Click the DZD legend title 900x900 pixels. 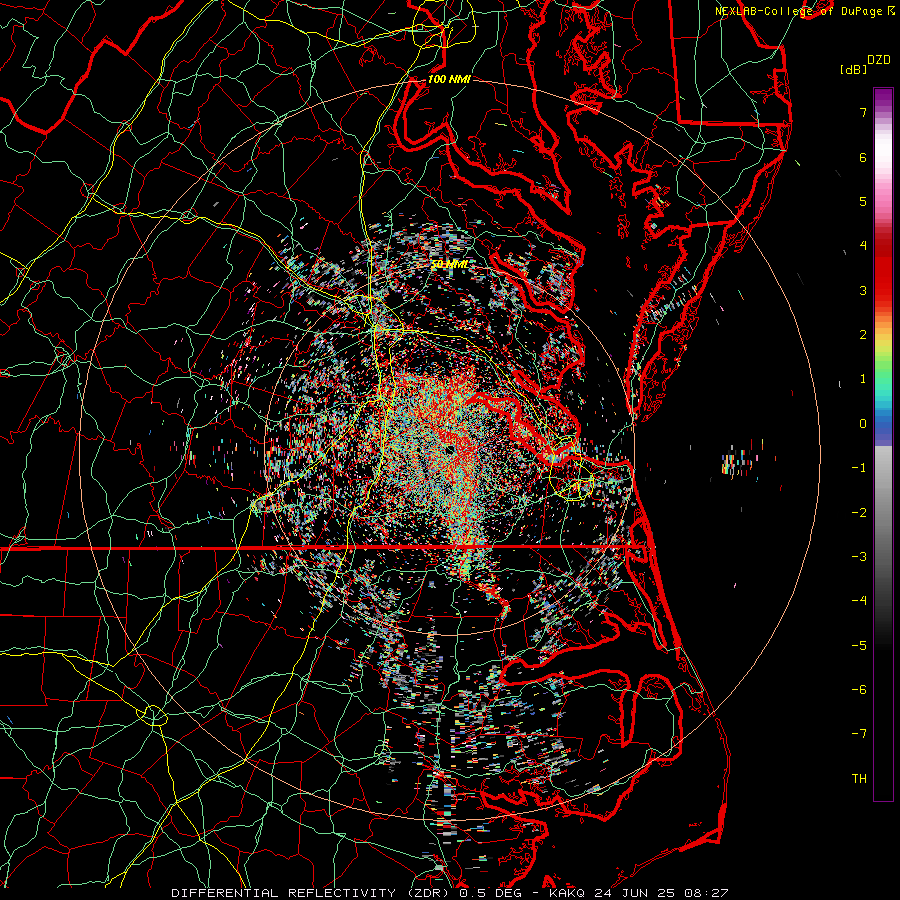click(x=879, y=60)
